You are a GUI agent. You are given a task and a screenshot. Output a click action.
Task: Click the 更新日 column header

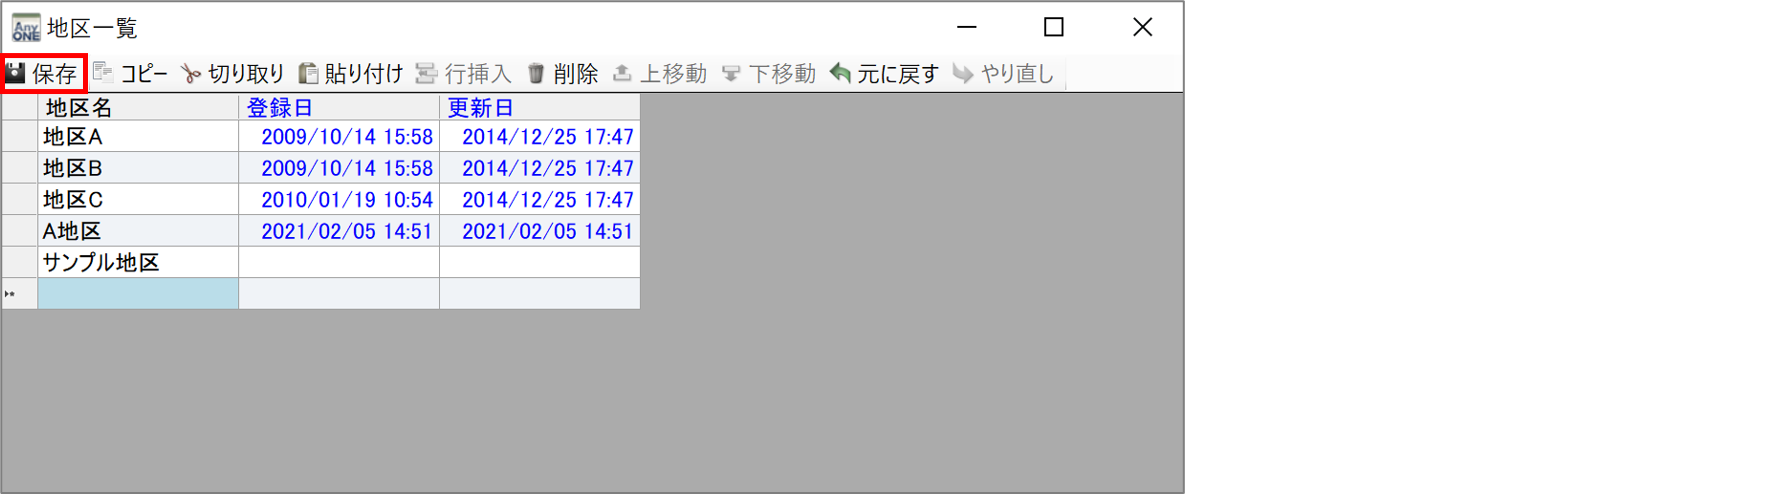pos(540,107)
